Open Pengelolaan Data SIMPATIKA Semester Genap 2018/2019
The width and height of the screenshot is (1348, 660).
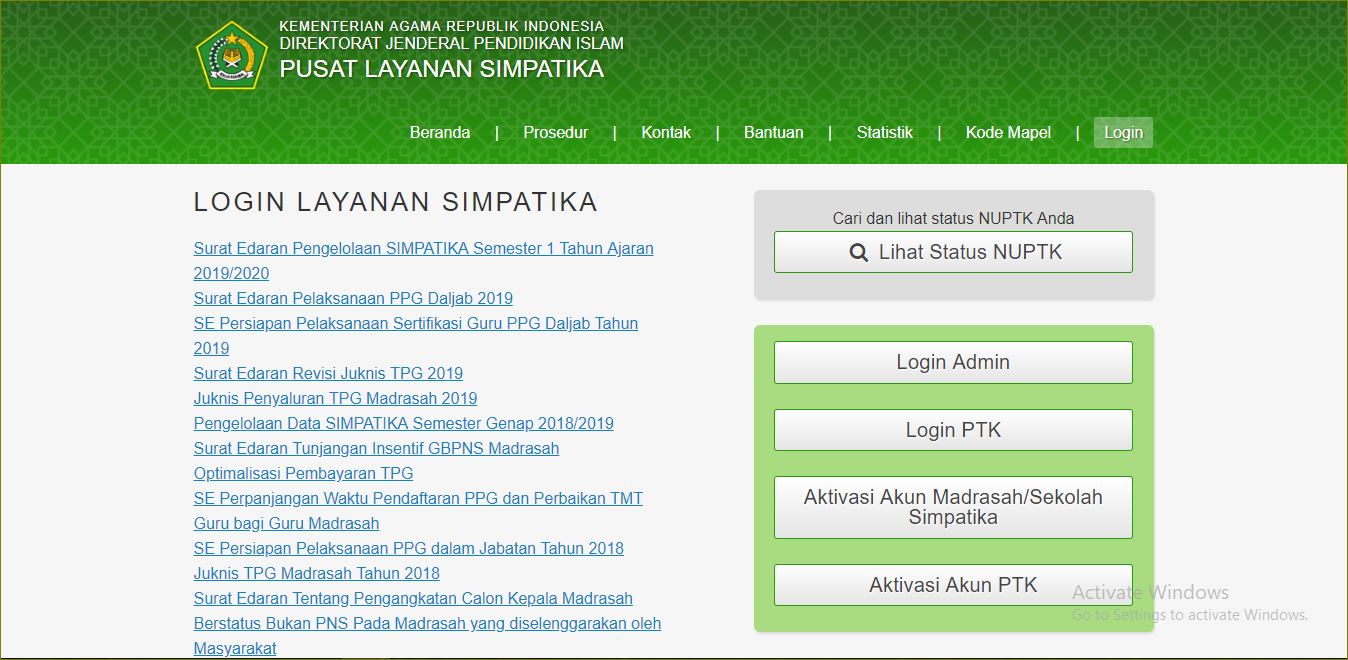click(x=403, y=423)
